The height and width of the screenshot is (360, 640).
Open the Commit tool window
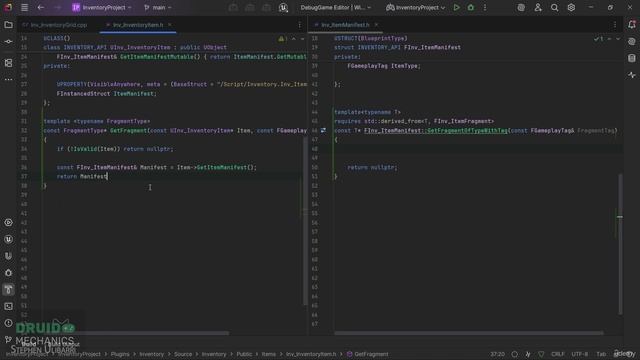pyautogui.click(x=8, y=42)
